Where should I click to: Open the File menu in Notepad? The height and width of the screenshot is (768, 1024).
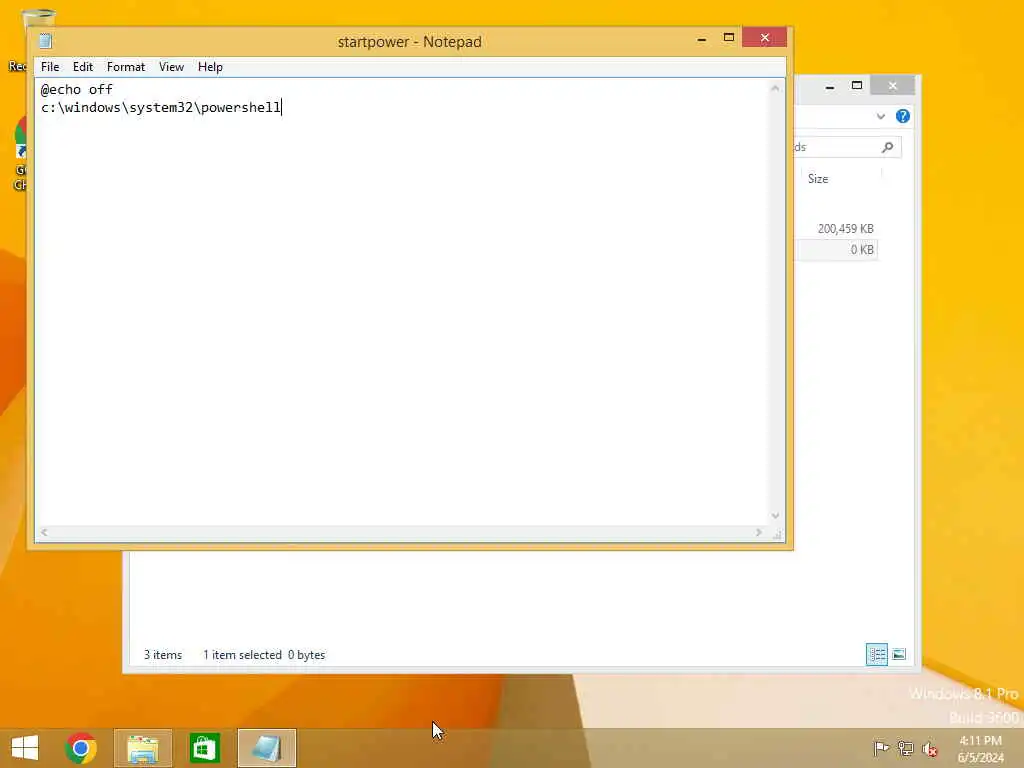50,67
